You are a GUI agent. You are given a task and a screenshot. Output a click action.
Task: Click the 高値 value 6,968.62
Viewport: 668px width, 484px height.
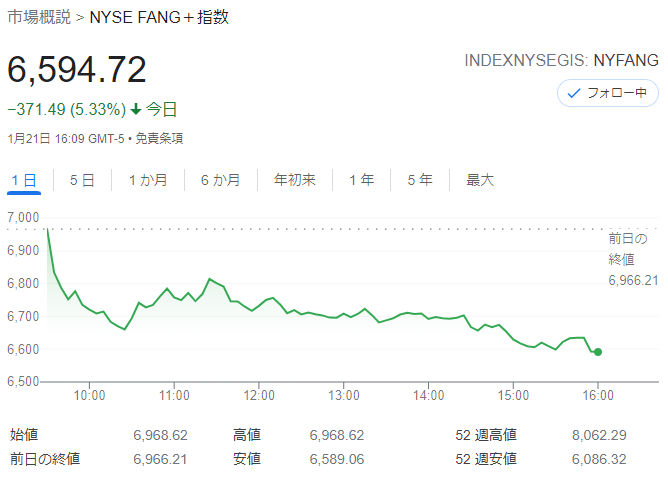pyautogui.click(x=337, y=435)
